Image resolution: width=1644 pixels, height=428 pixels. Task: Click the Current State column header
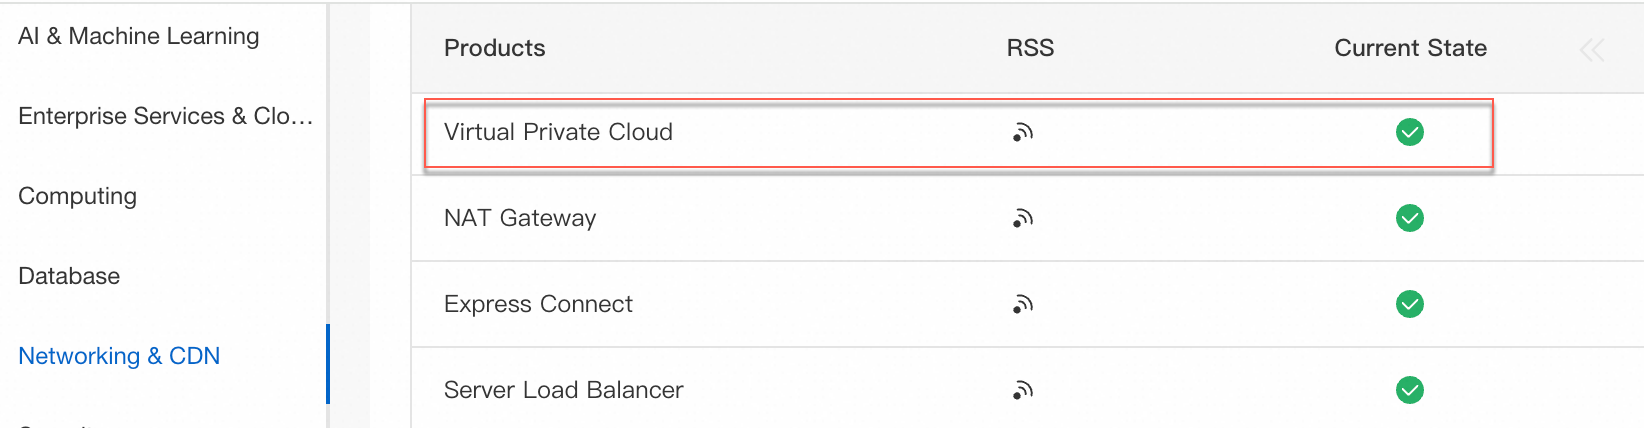[x=1410, y=48]
